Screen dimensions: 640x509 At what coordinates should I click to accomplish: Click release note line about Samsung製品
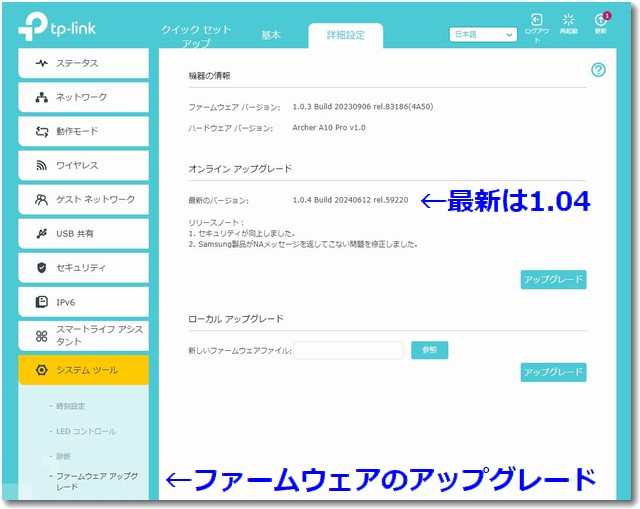tap(302, 244)
